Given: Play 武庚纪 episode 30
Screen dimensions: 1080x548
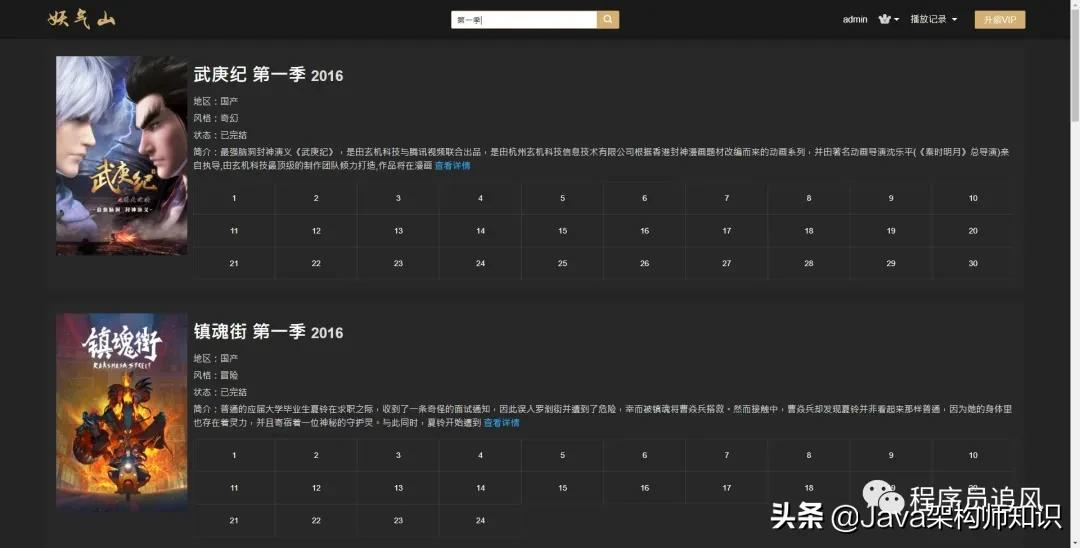Looking at the screenshot, I should click(973, 263).
